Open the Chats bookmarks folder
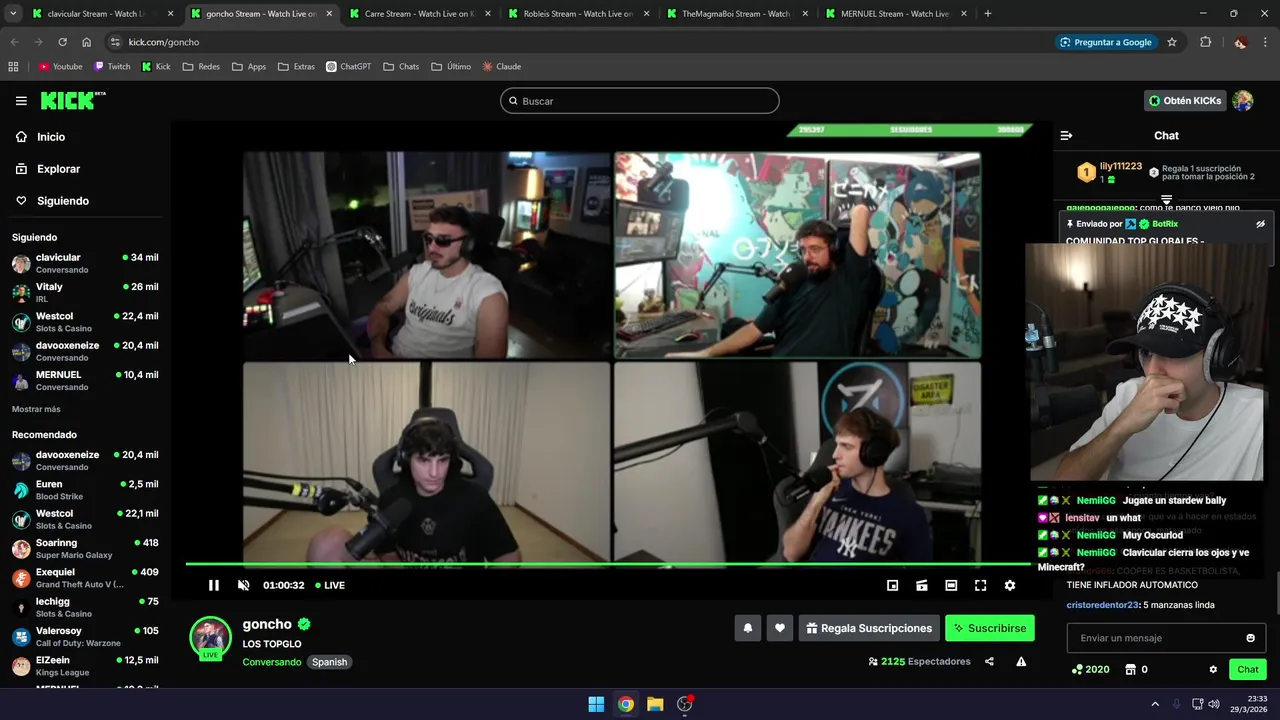The width and height of the screenshot is (1280, 720). pyautogui.click(x=401, y=67)
